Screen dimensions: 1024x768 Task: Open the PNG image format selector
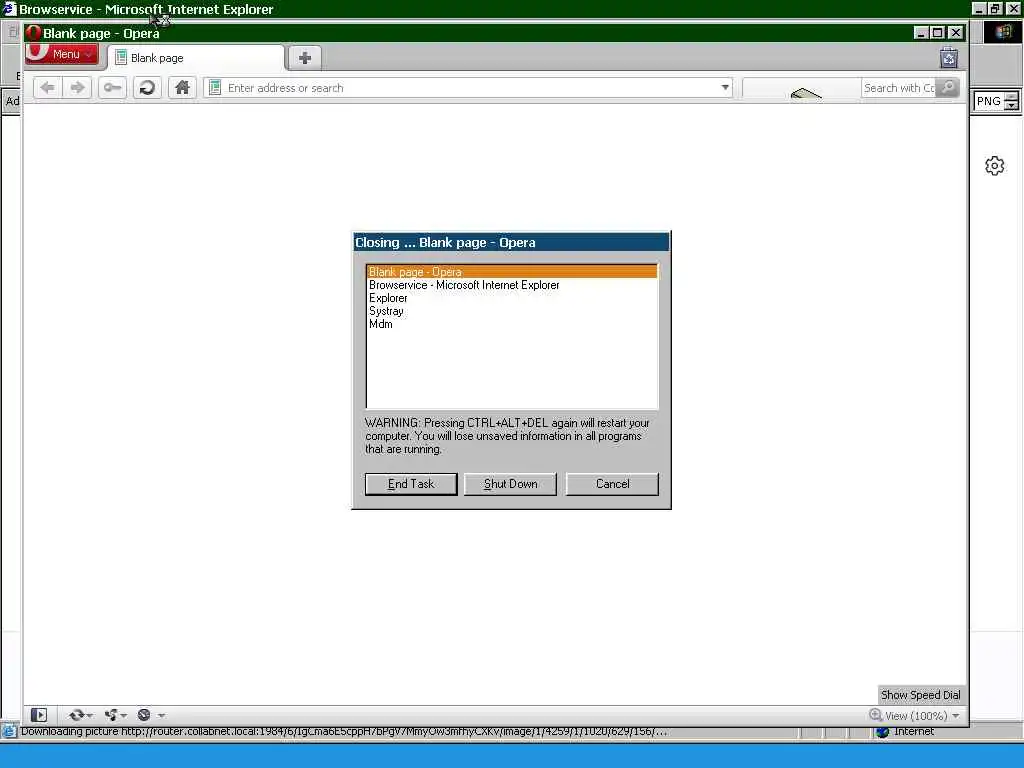click(996, 101)
